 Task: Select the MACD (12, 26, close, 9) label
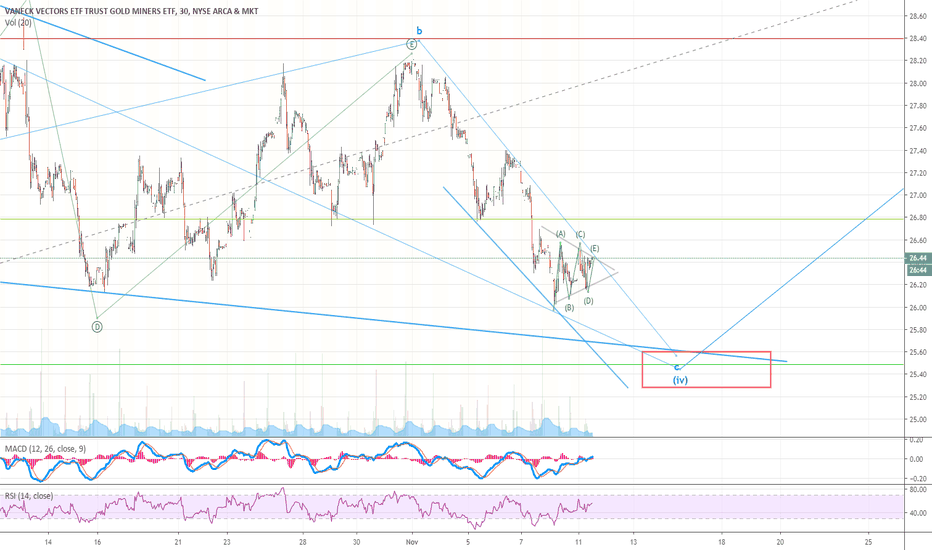click(45, 449)
